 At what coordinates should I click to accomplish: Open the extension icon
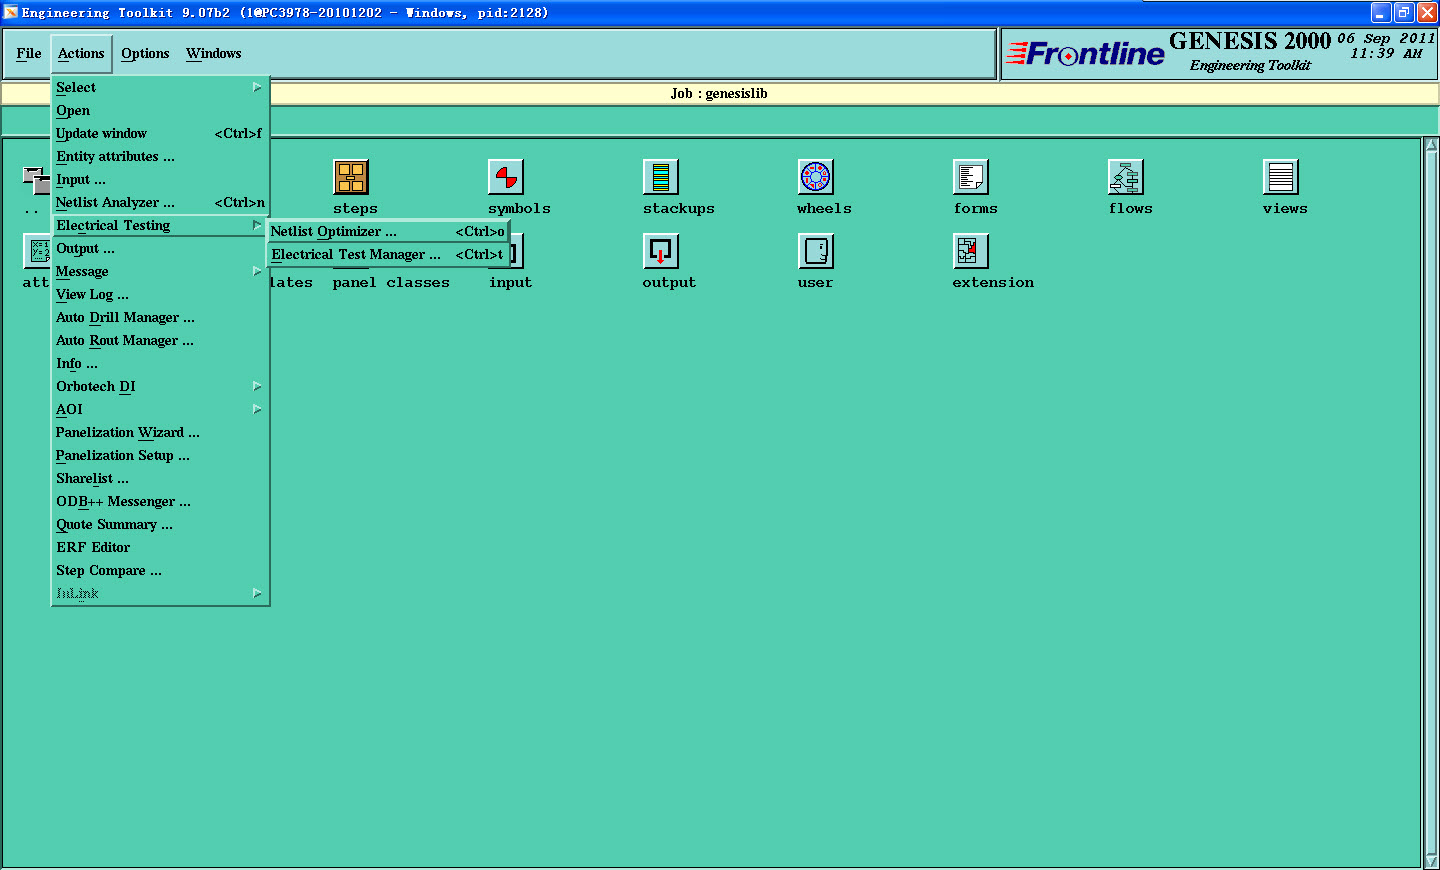[x=971, y=251]
